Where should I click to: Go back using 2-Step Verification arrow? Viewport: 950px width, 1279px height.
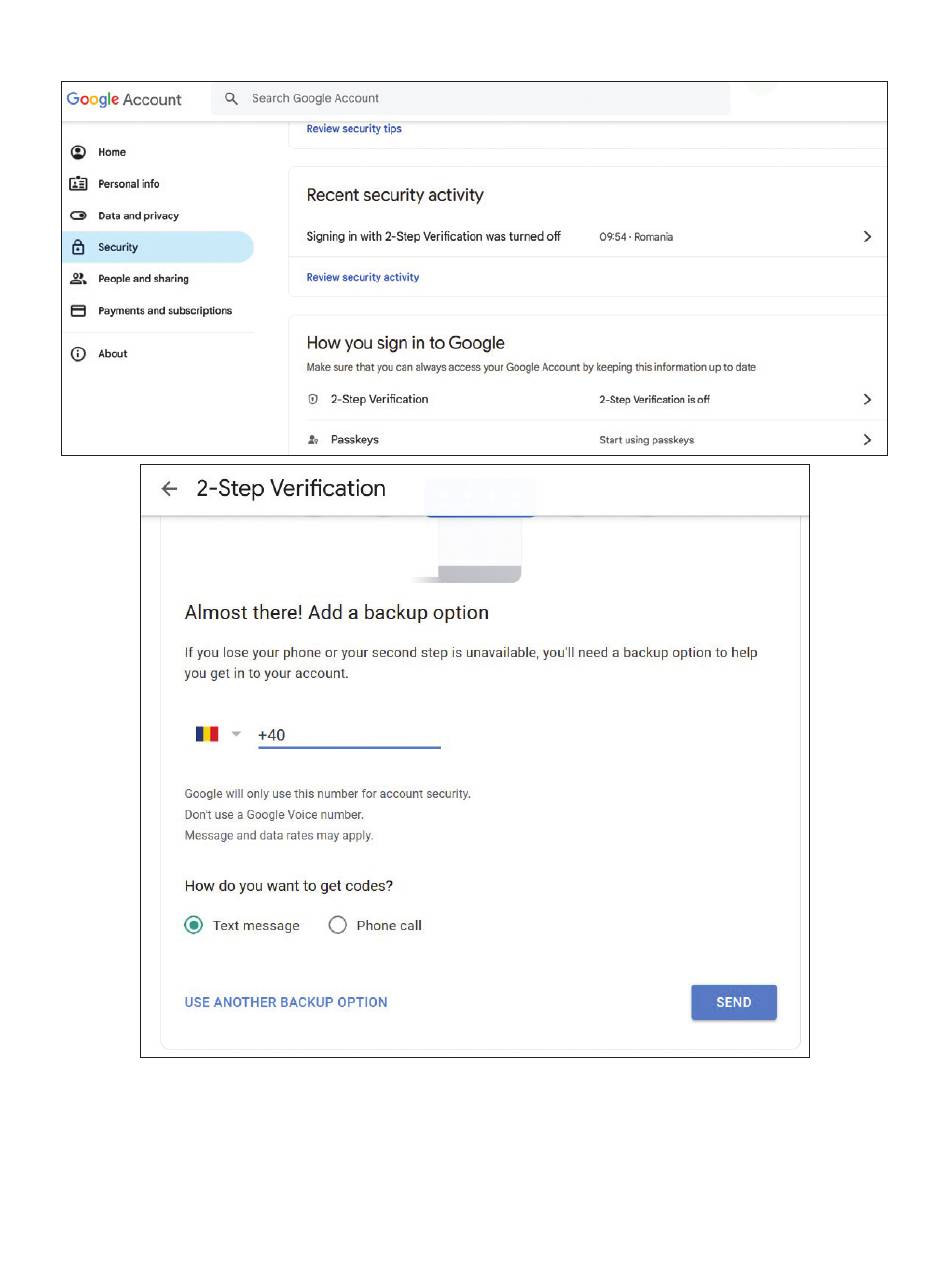tap(169, 489)
